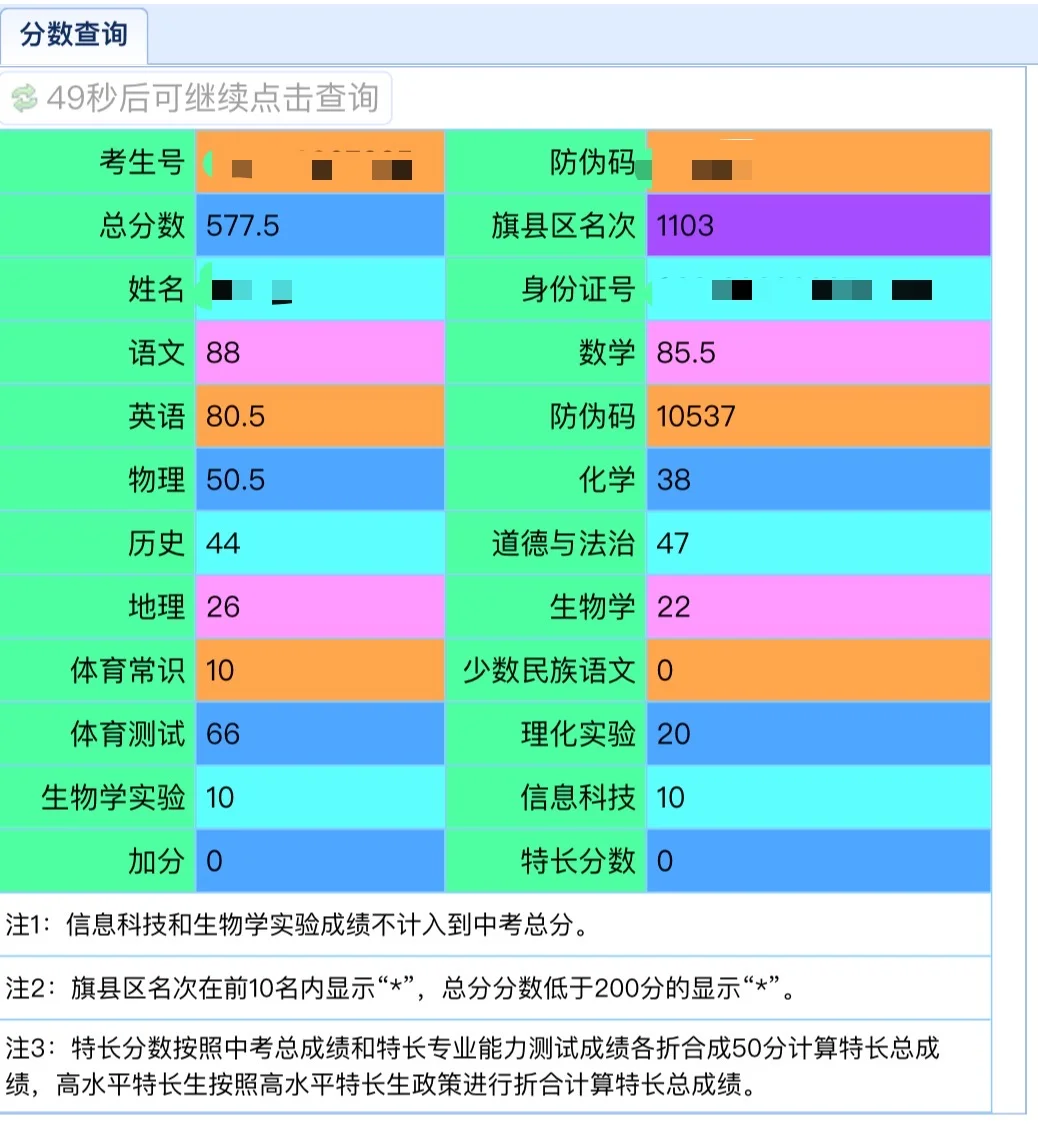Click the 语文 score 88
This screenshot has height=1148, width=1038.
click(x=223, y=353)
